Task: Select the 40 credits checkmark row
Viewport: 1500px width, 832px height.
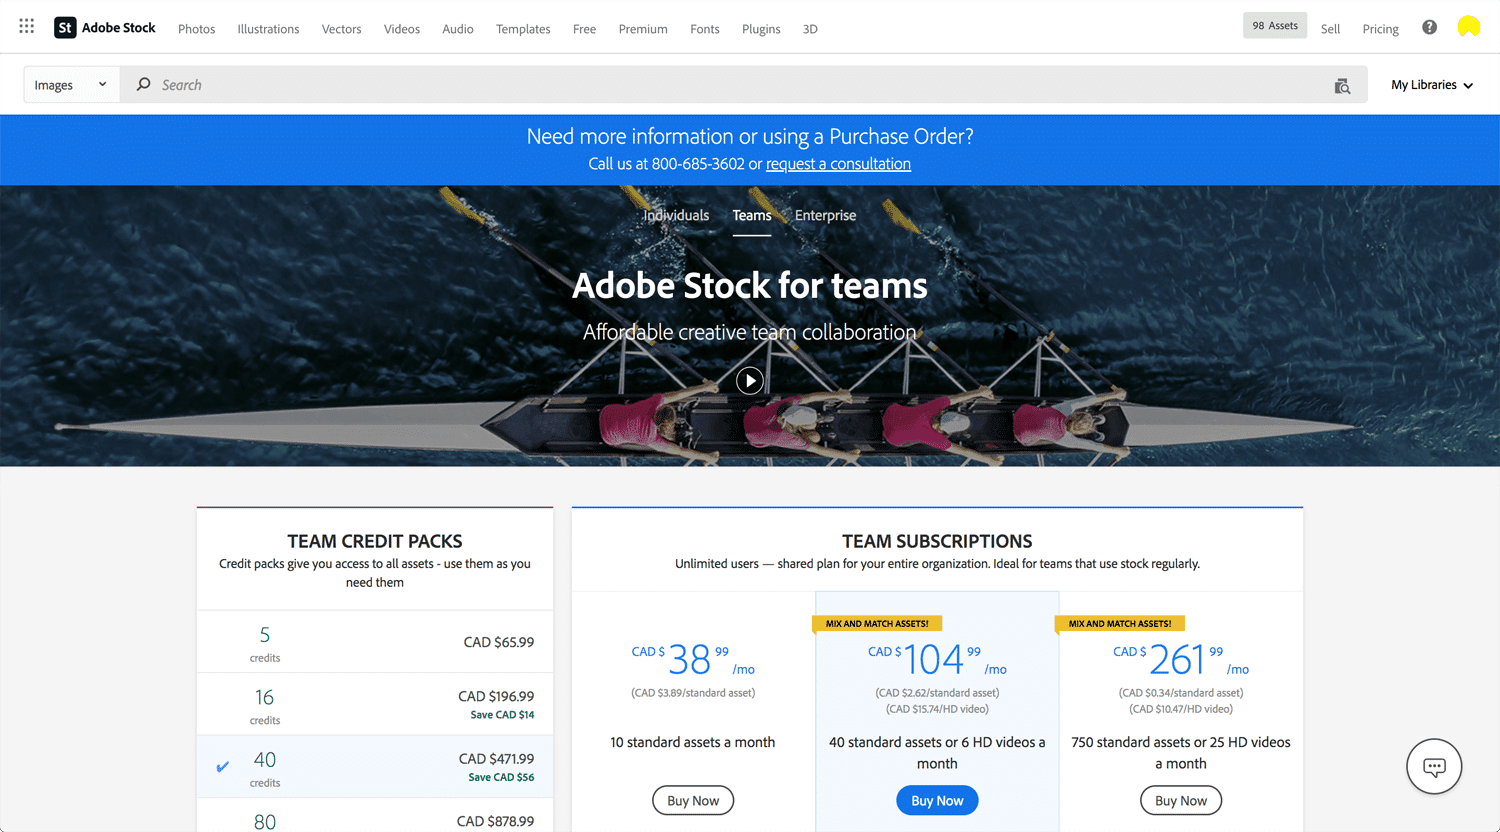Action: 375,767
